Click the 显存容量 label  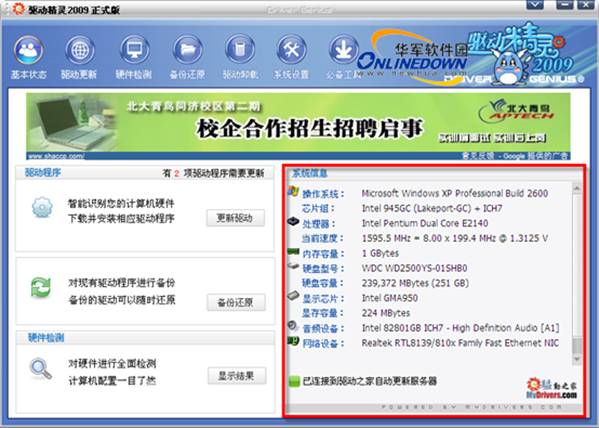(x=322, y=313)
